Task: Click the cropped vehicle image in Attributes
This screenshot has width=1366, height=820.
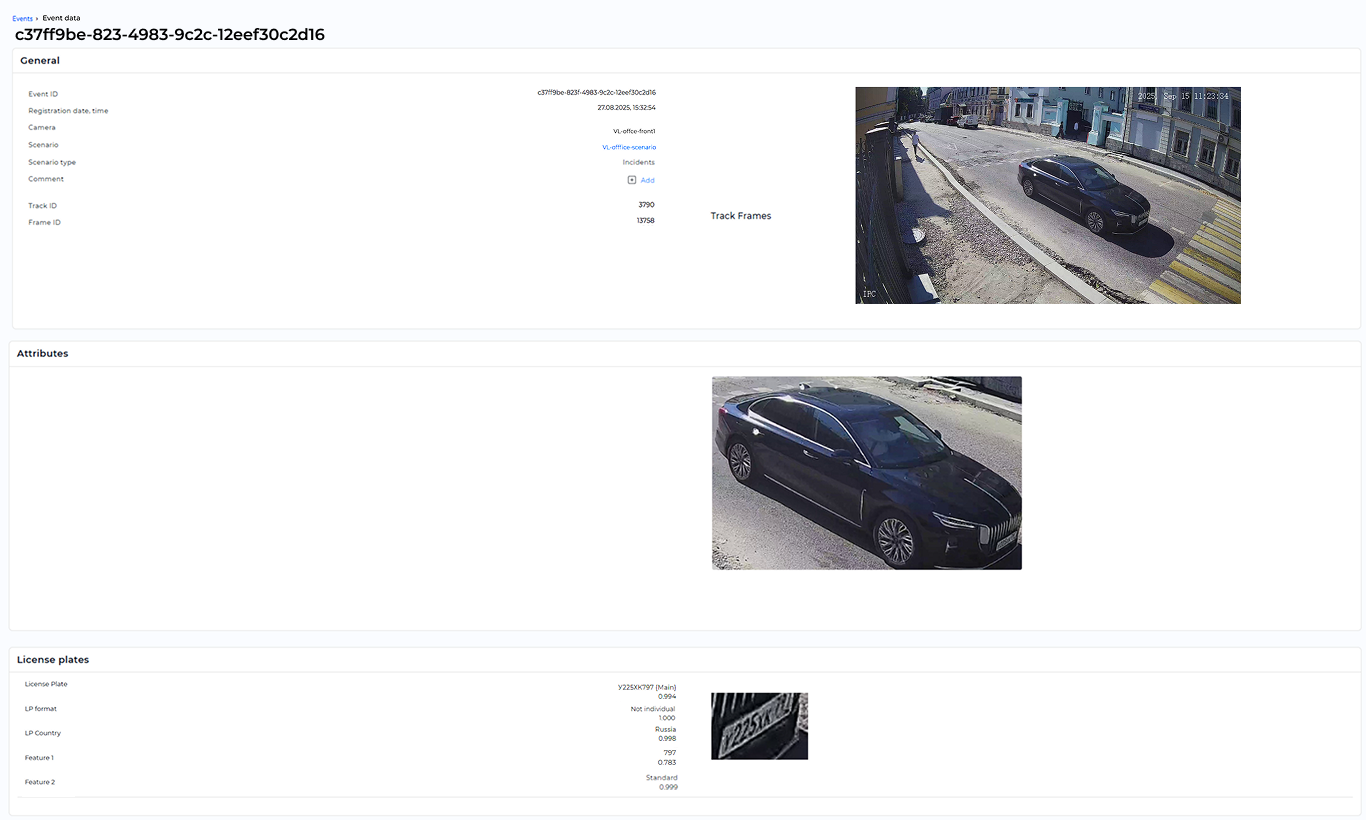Action: [866, 473]
